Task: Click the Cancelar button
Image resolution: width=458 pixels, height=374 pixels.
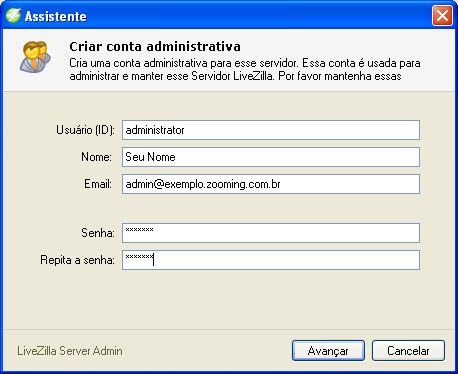Action: pos(408,350)
